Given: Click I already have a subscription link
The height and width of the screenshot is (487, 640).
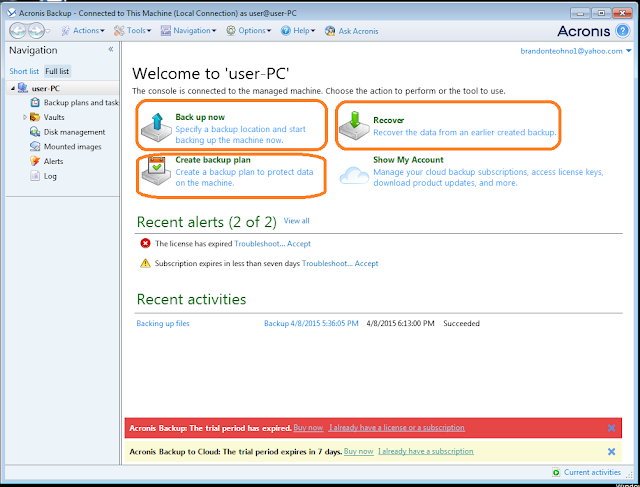Looking at the screenshot, I should [x=426, y=451].
